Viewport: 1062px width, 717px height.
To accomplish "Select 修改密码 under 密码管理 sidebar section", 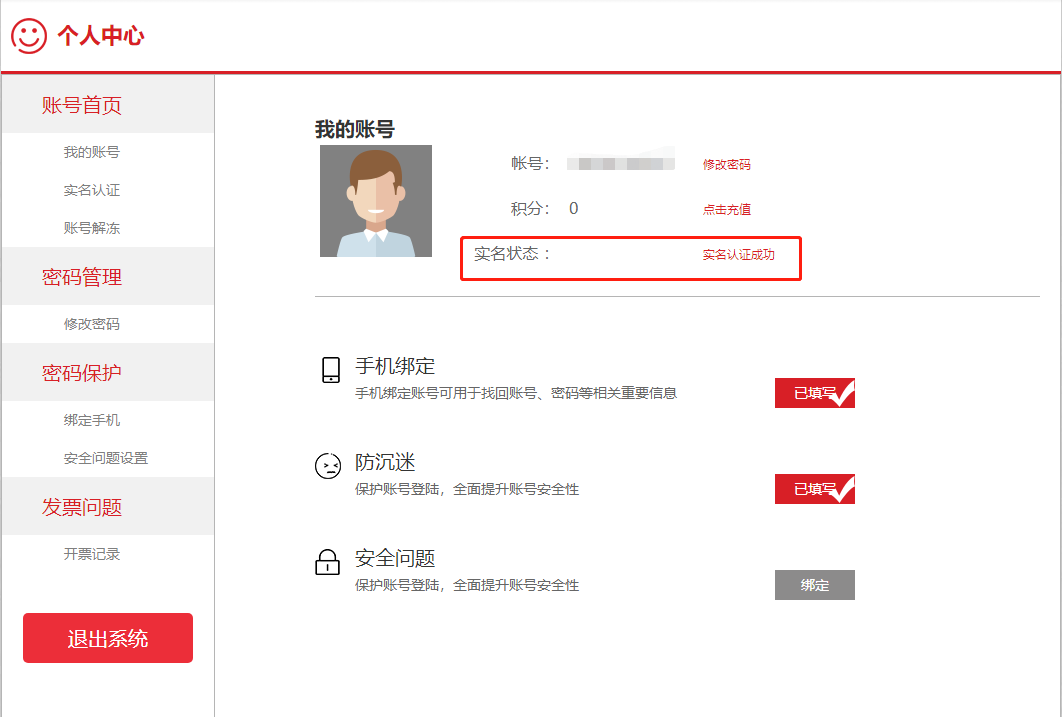I will click(x=92, y=324).
